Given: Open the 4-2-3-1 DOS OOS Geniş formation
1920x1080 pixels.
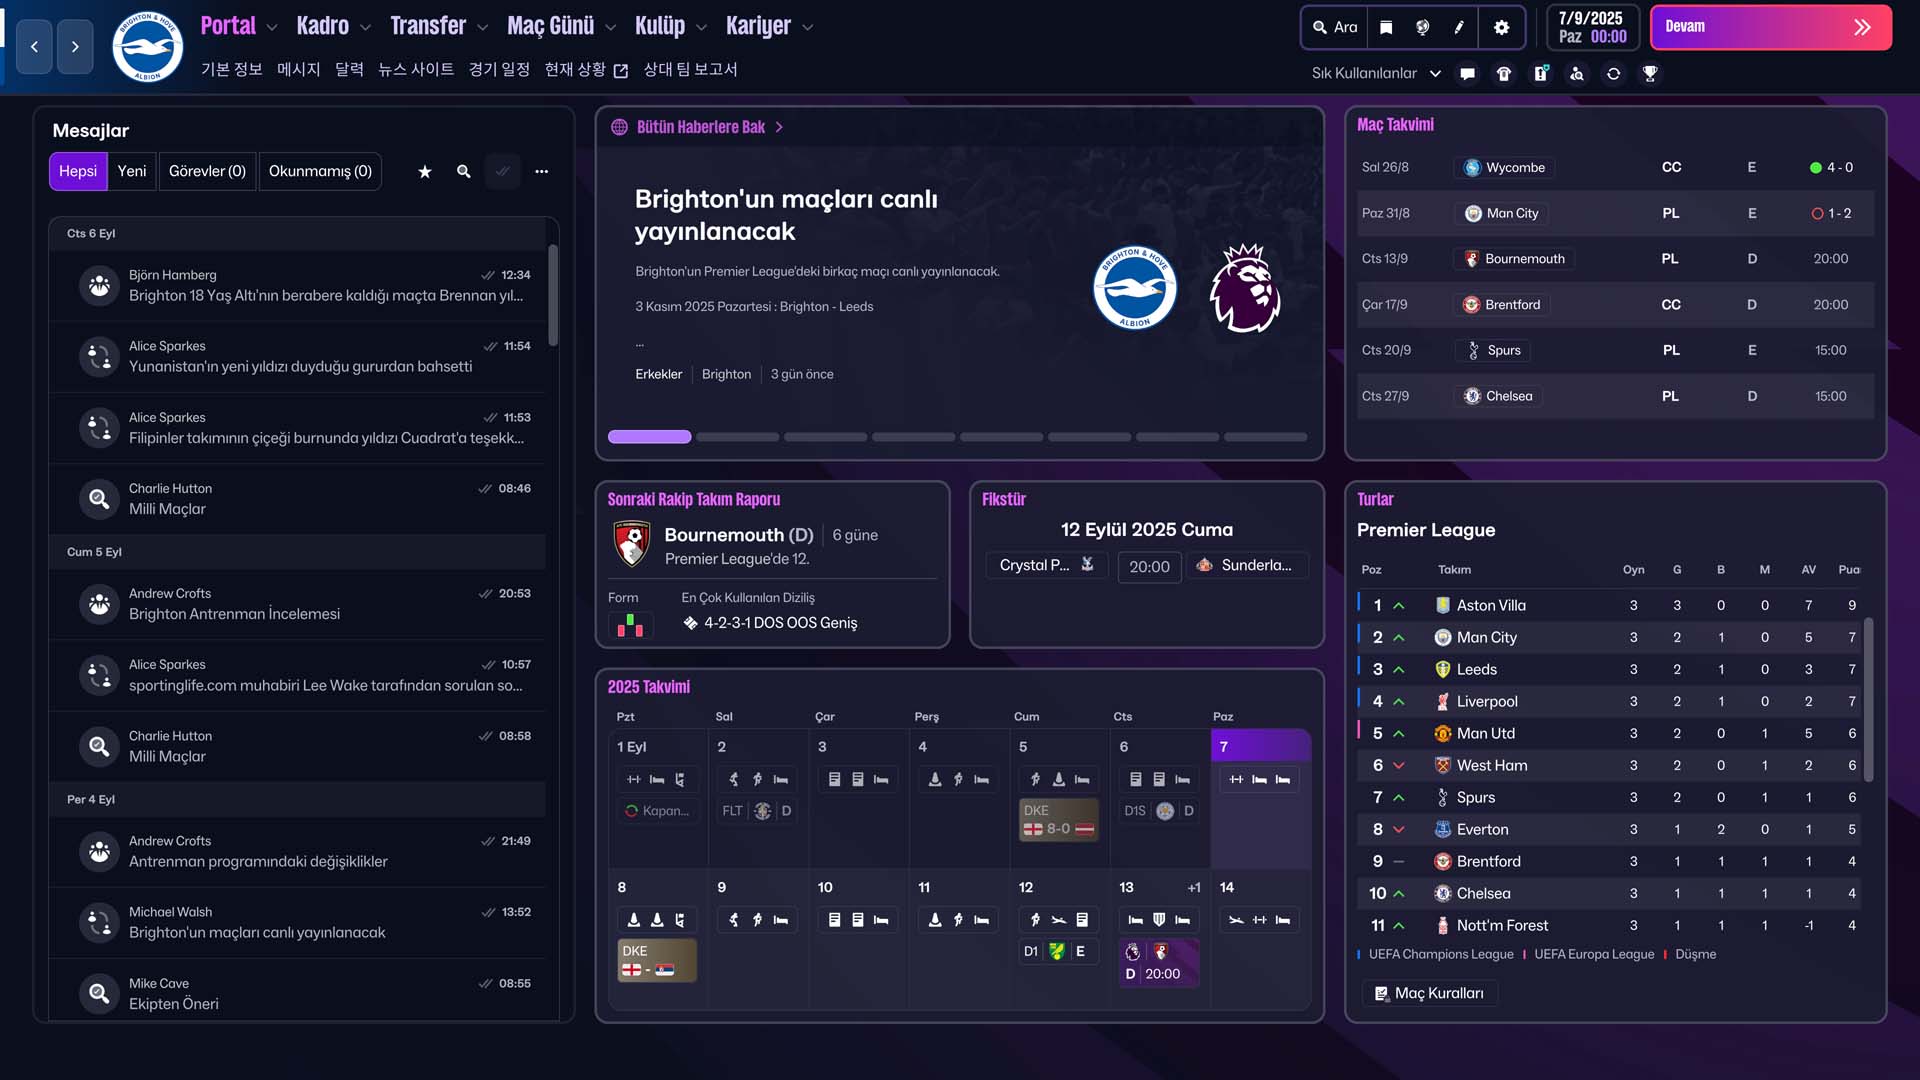Looking at the screenshot, I should click(770, 623).
